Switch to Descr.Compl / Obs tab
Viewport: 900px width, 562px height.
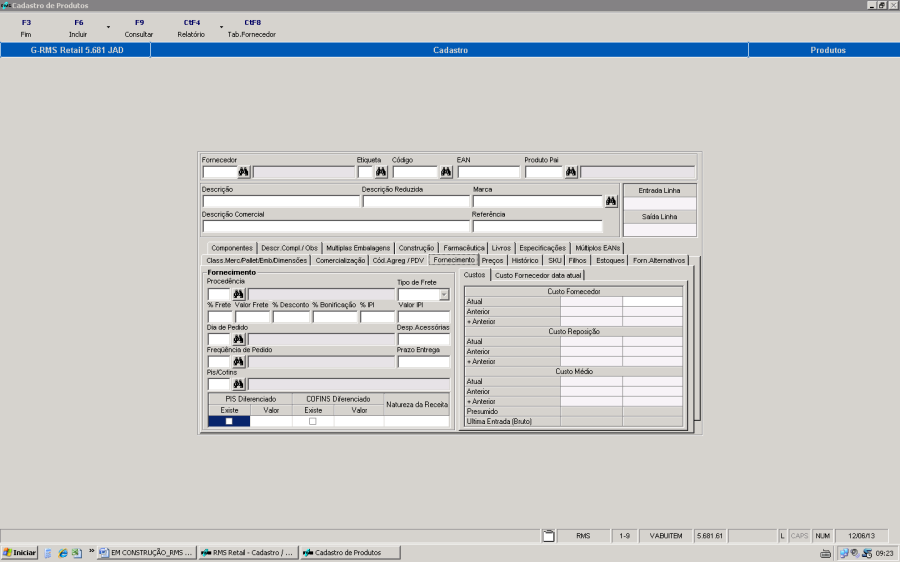pyautogui.click(x=289, y=248)
